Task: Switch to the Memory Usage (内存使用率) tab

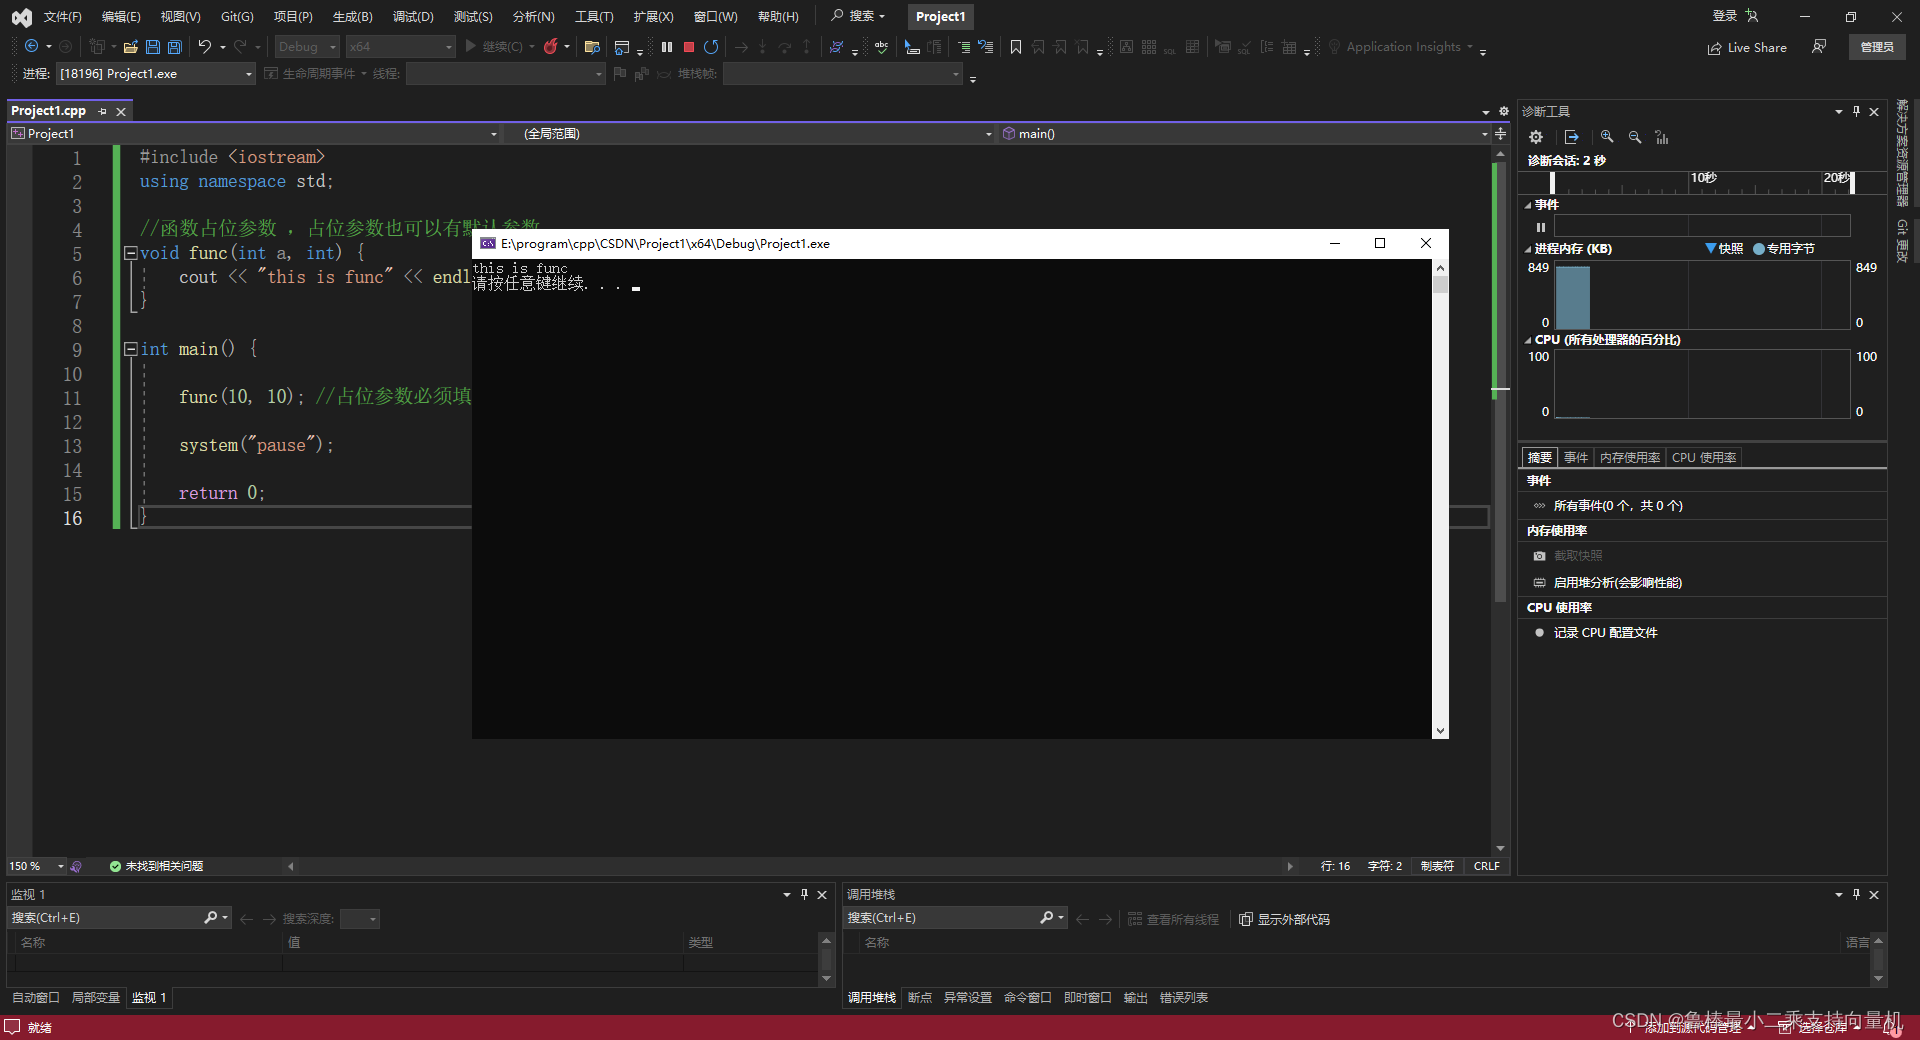Action: tap(1629, 457)
